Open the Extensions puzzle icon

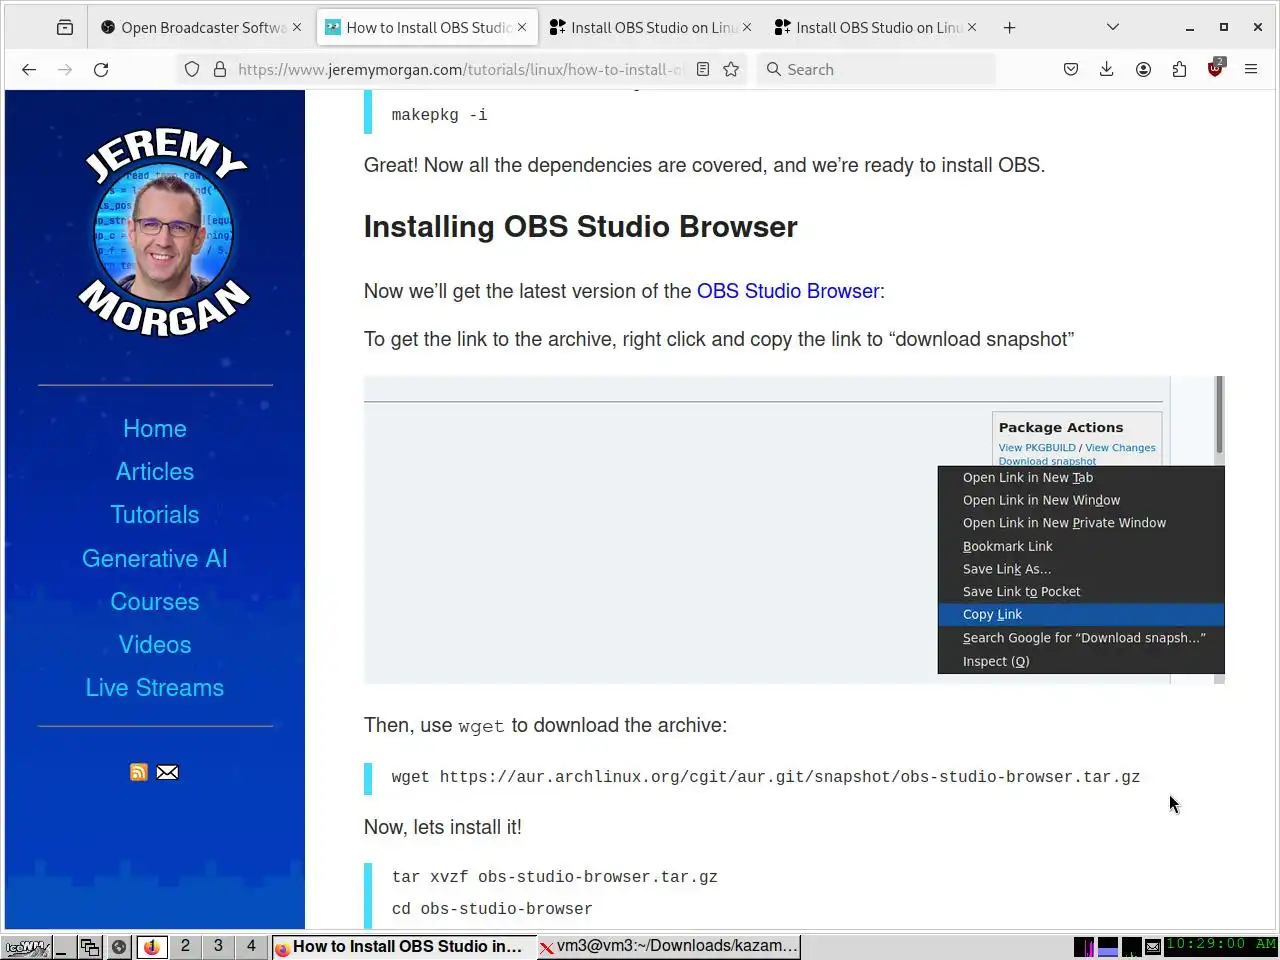(x=1179, y=69)
